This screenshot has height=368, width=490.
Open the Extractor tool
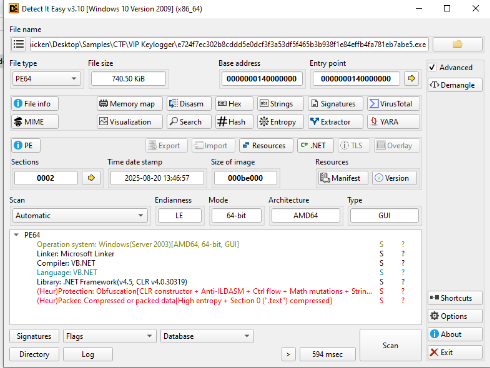(x=336, y=122)
